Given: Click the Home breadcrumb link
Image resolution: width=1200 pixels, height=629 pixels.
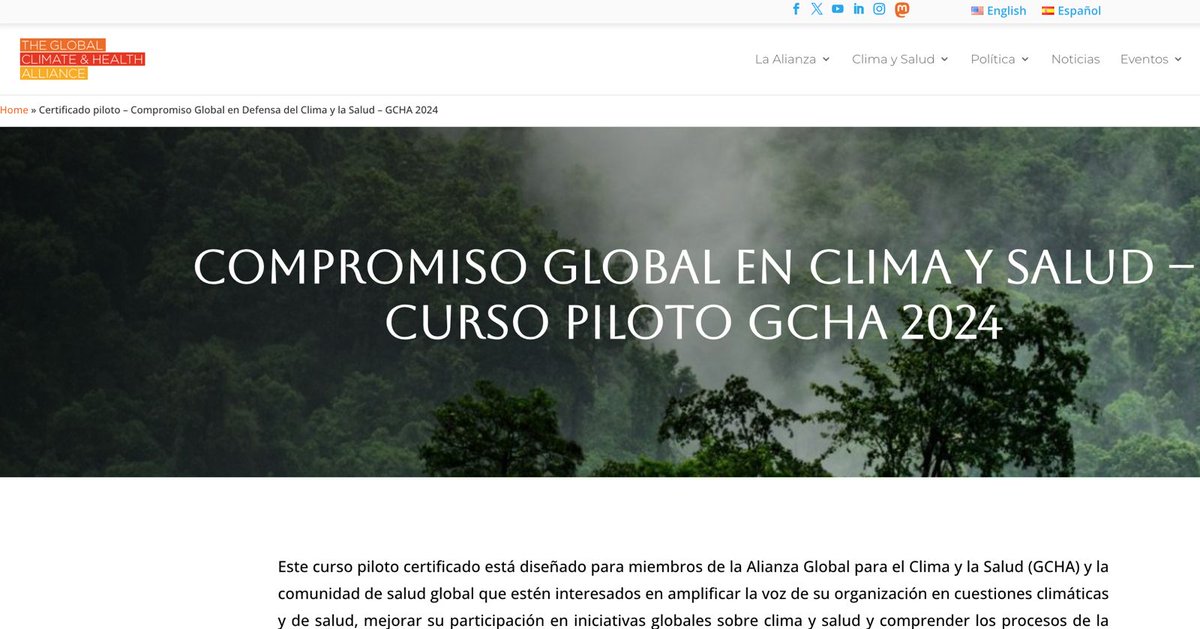Looking at the screenshot, I should (14, 110).
